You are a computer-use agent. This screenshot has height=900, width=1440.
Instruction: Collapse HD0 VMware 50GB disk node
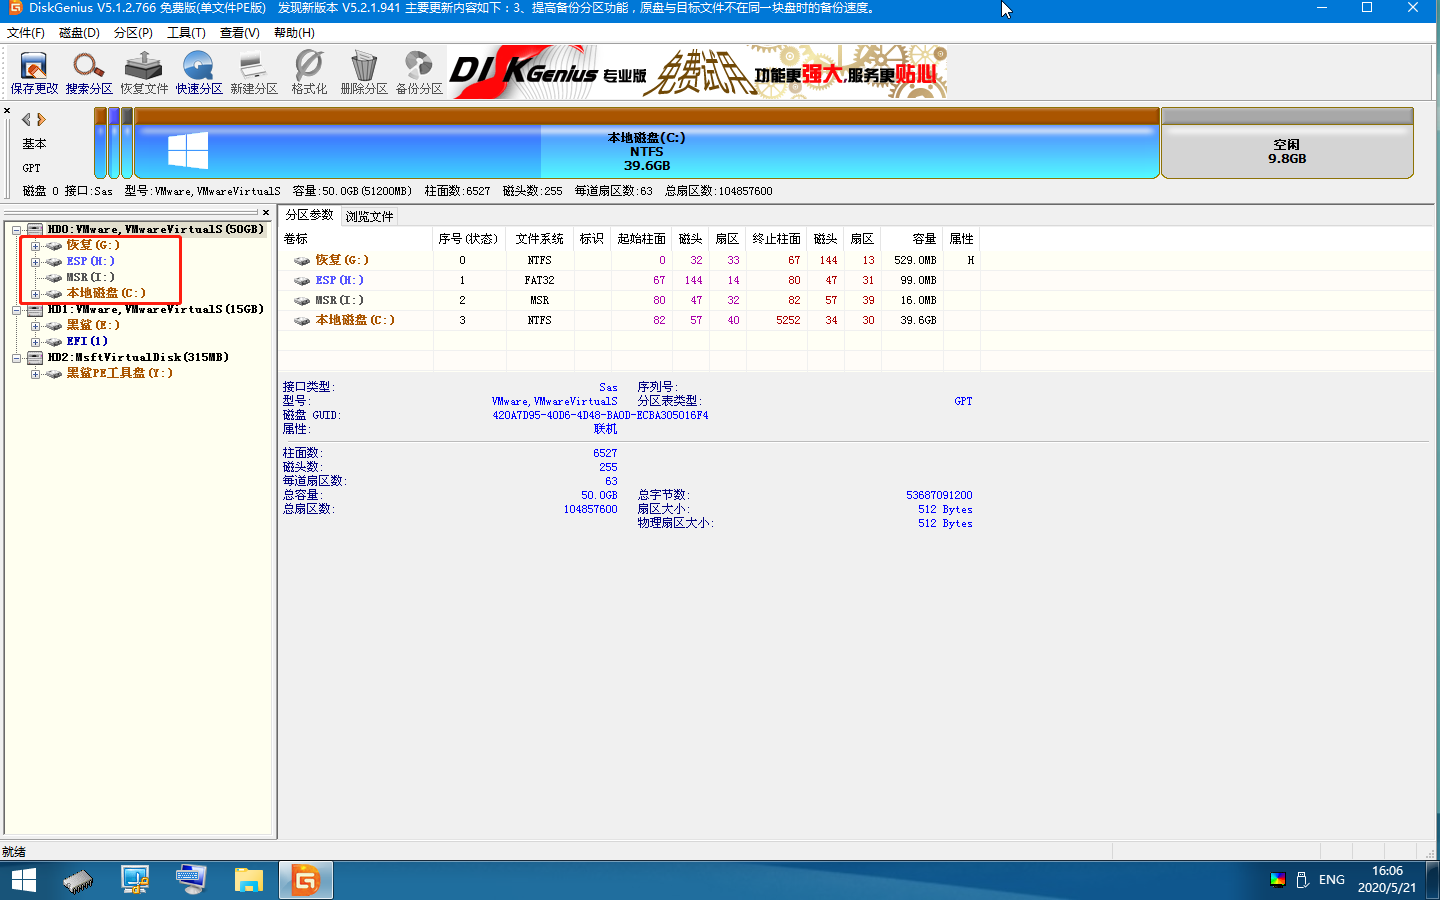click(x=17, y=230)
